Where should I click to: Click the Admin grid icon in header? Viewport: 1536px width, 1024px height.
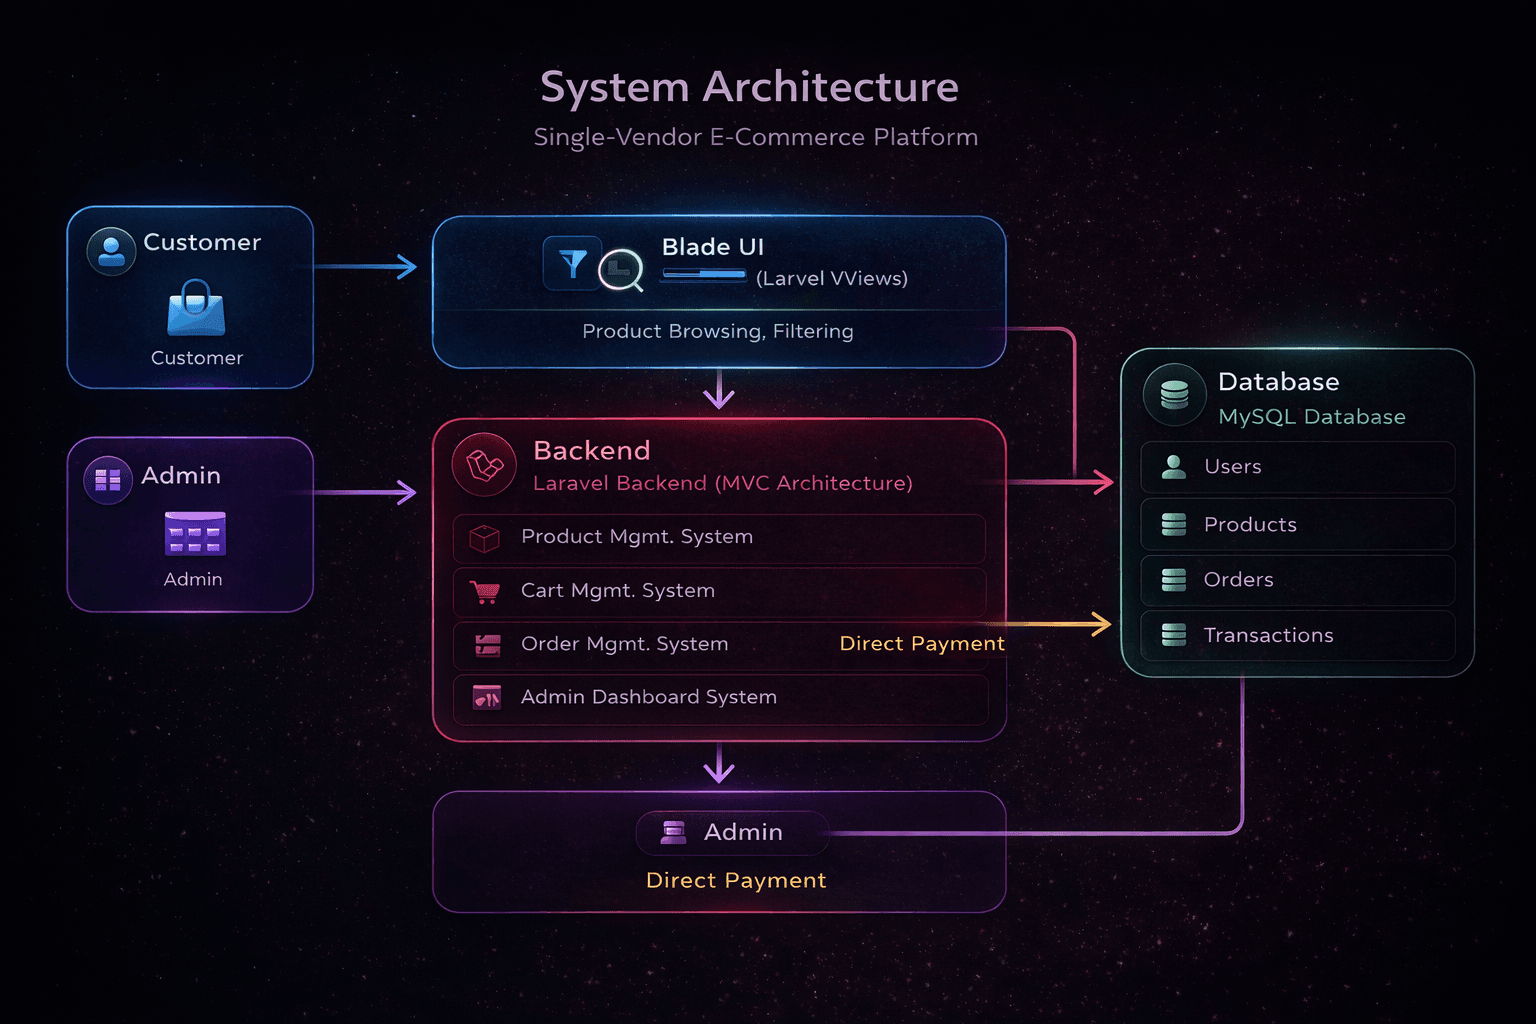(108, 480)
